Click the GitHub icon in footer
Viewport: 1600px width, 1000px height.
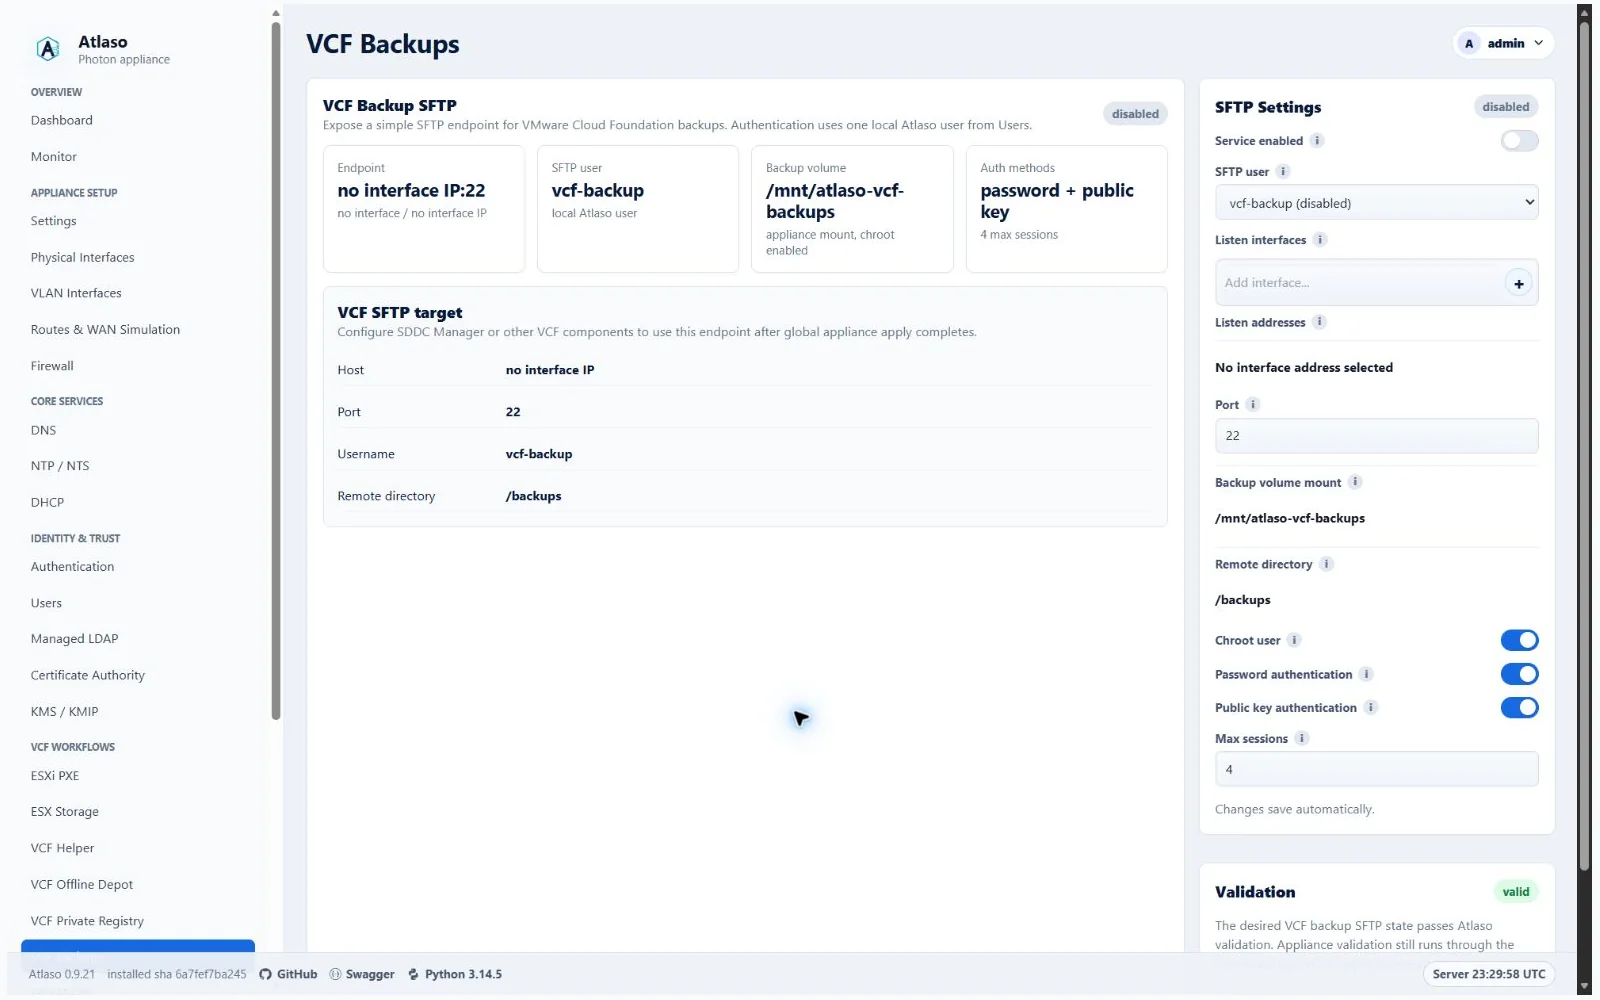coord(265,974)
